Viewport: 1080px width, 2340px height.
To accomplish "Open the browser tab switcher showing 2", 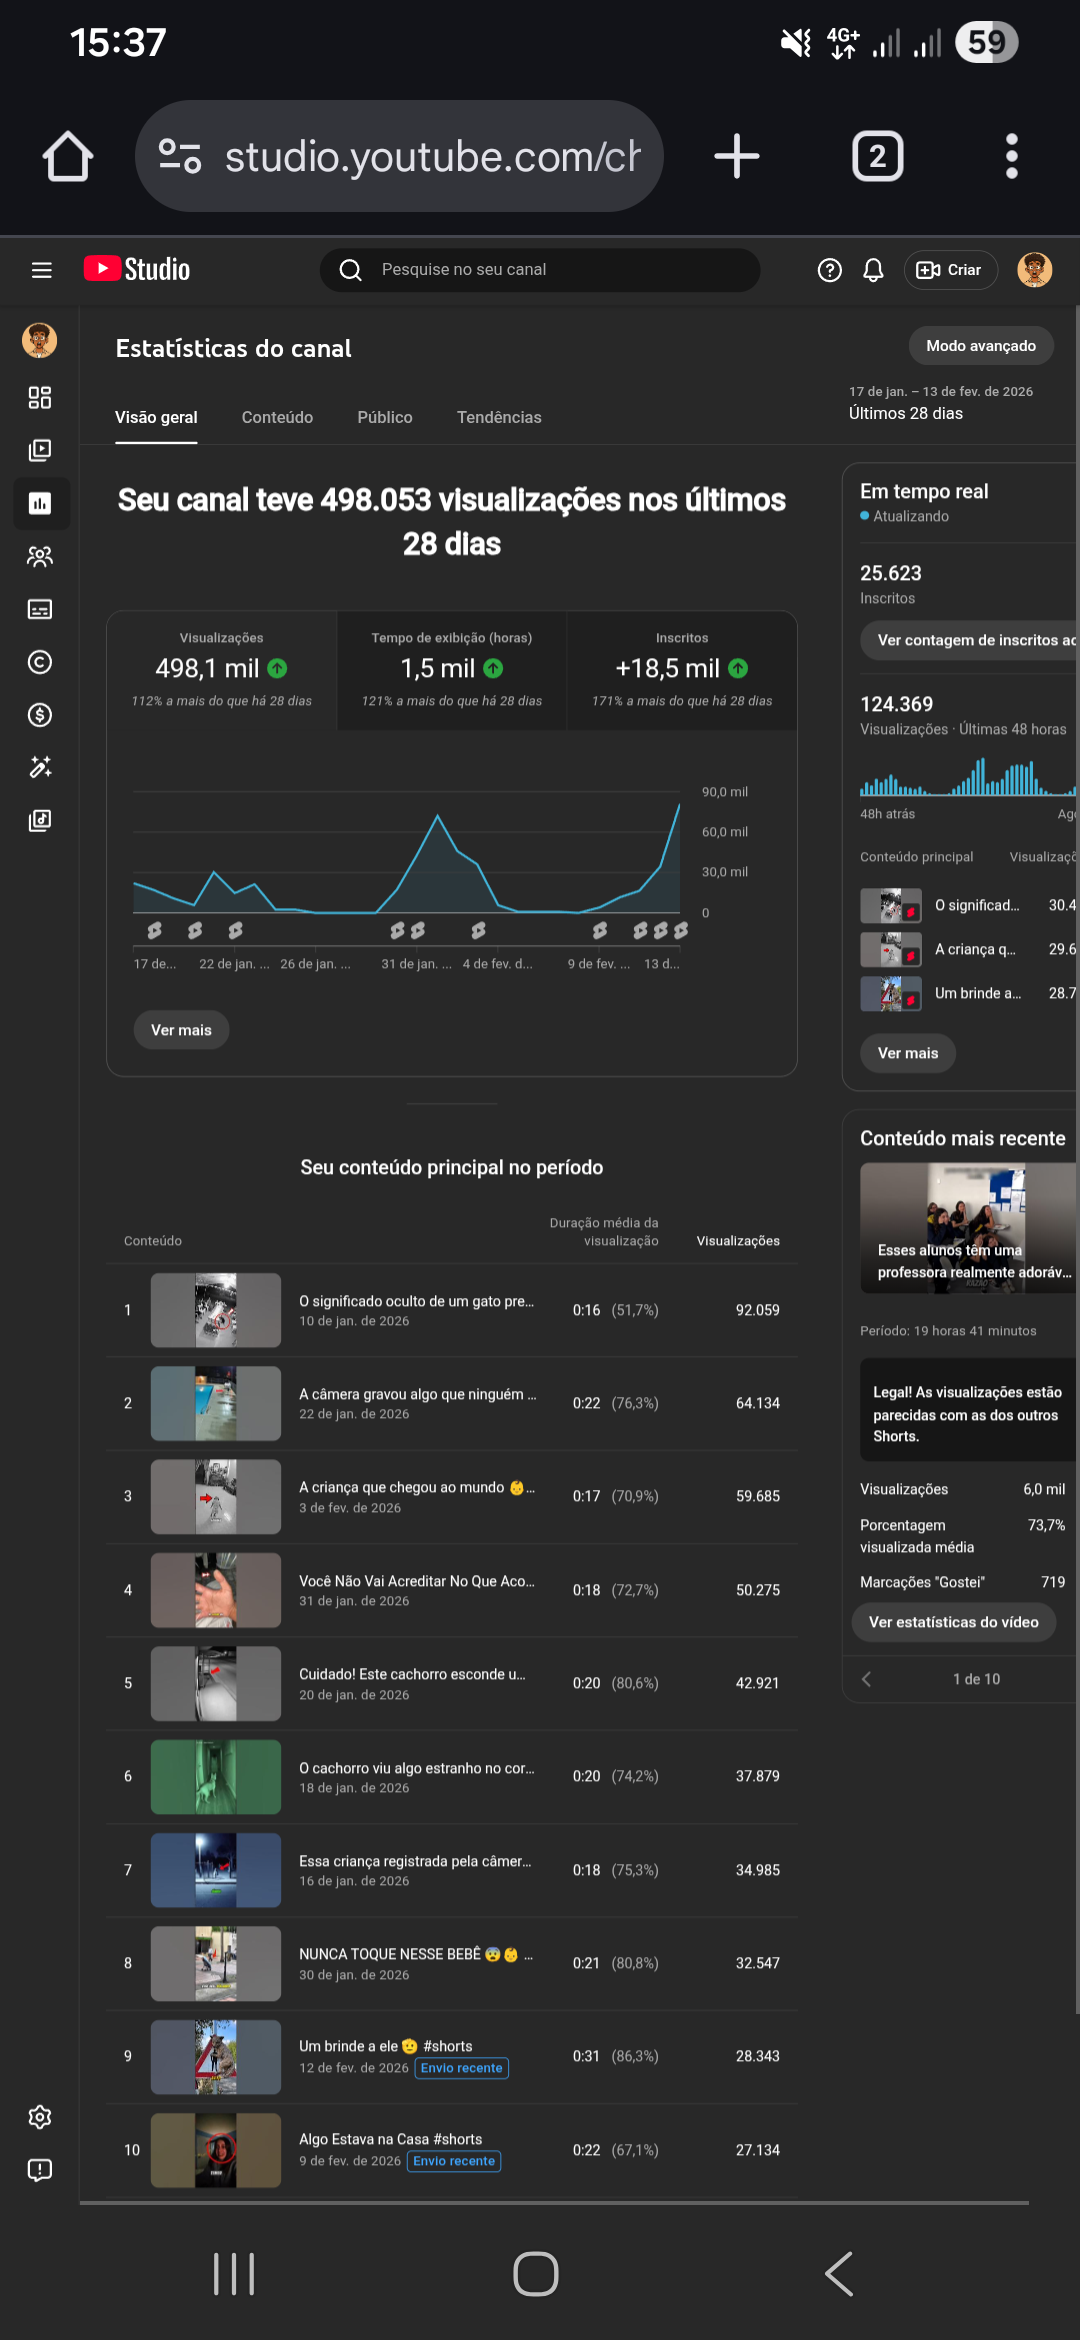I will click(877, 156).
